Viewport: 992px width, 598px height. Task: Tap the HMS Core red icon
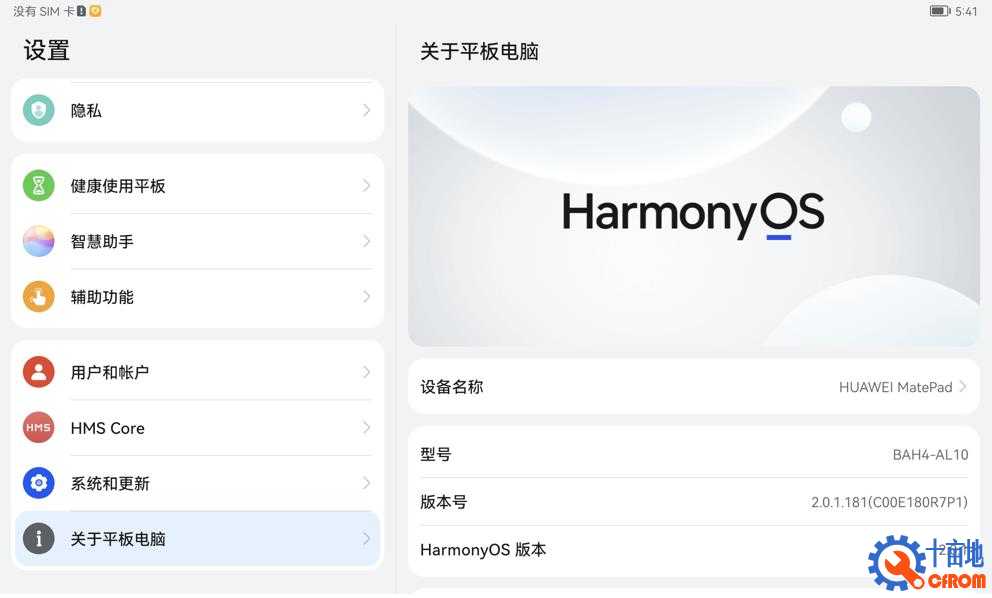pyautogui.click(x=39, y=428)
